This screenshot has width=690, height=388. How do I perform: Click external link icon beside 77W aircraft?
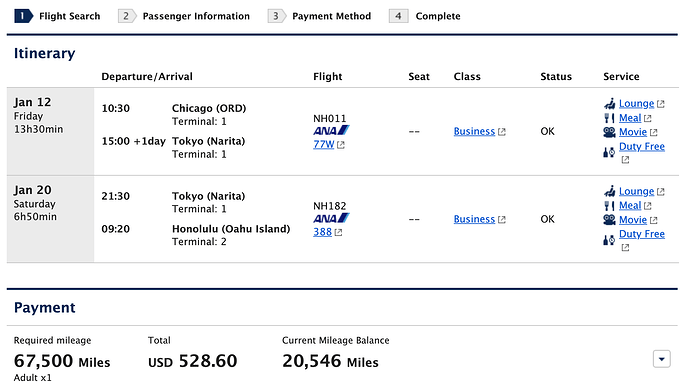pyautogui.click(x=341, y=145)
